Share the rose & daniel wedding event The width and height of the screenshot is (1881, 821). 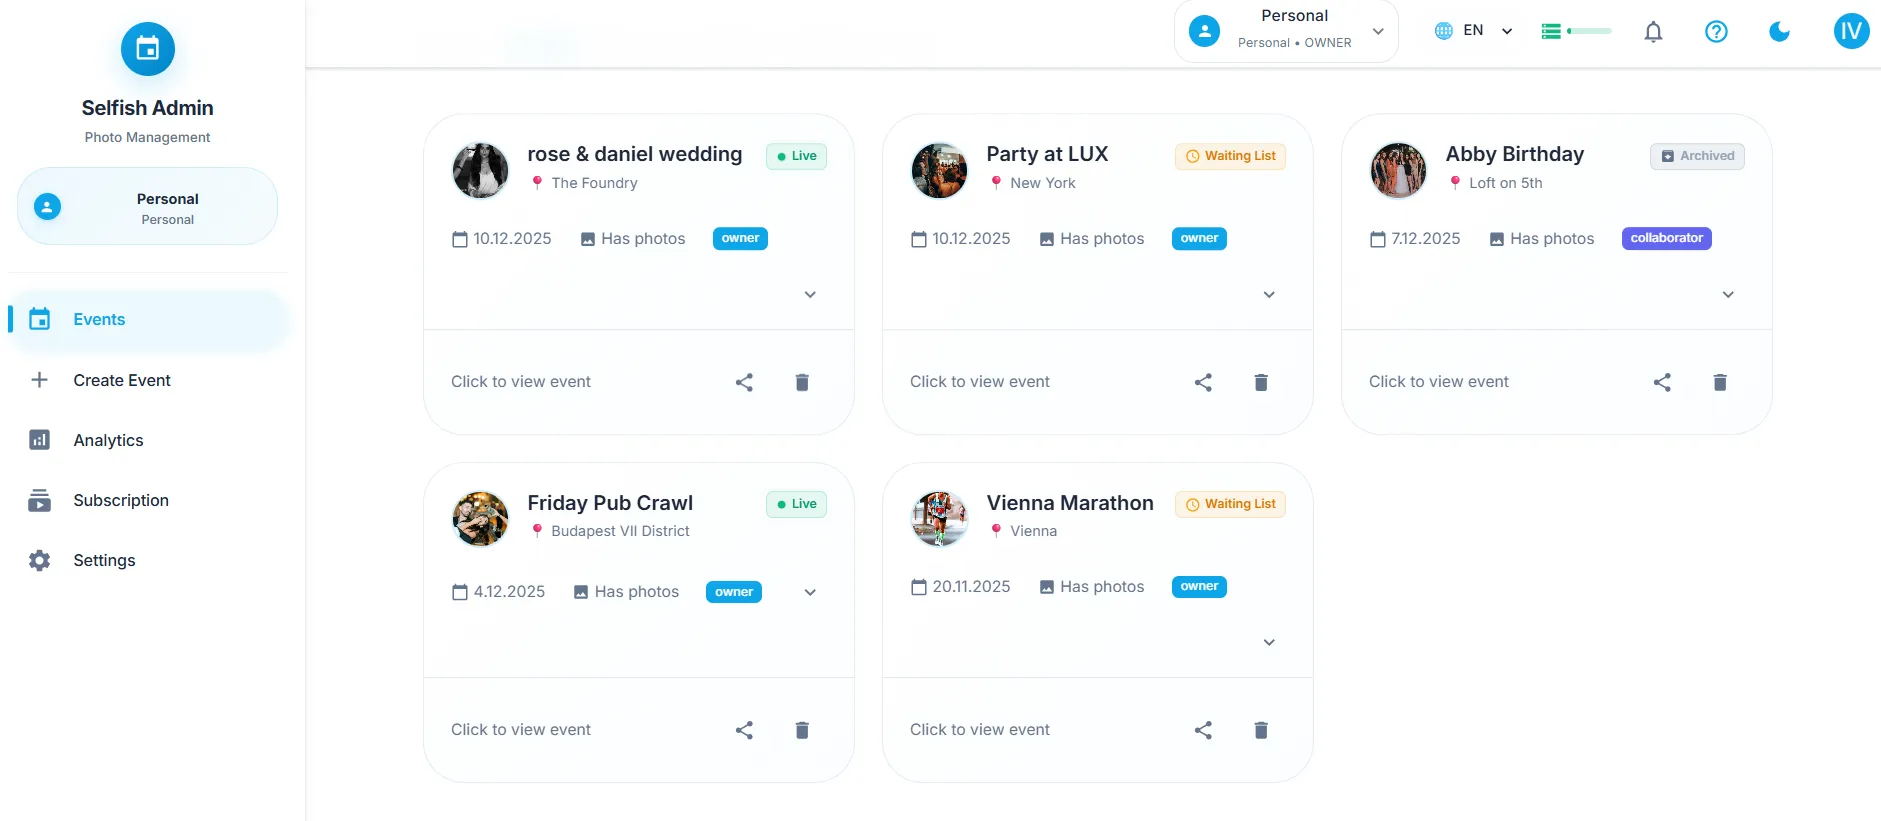tap(744, 382)
